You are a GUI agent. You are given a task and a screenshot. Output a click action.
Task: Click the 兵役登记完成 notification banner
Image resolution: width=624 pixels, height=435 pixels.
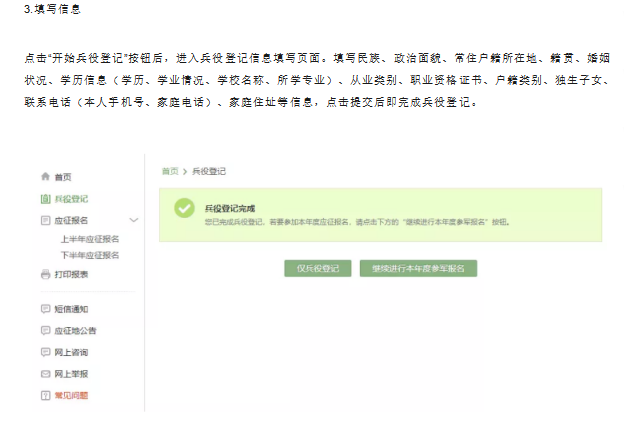click(381, 214)
